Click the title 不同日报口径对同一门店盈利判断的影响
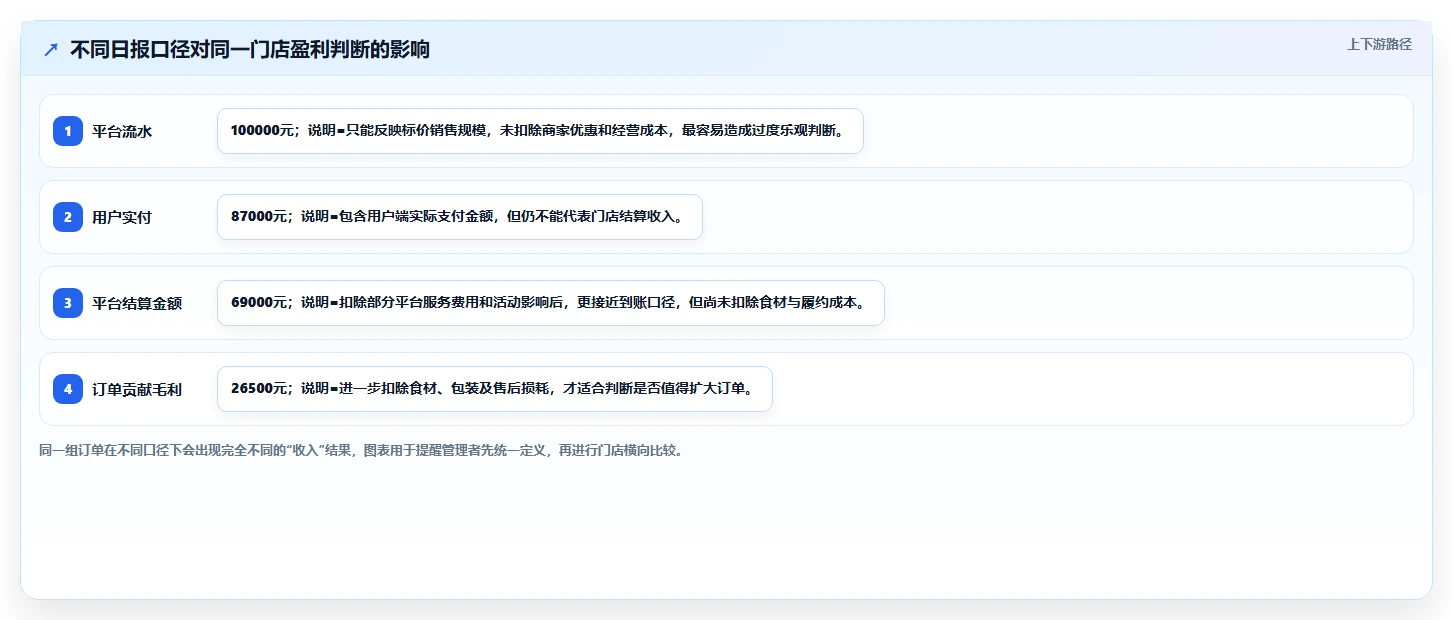Image resolution: width=1453 pixels, height=620 pixels. point(250,49)
